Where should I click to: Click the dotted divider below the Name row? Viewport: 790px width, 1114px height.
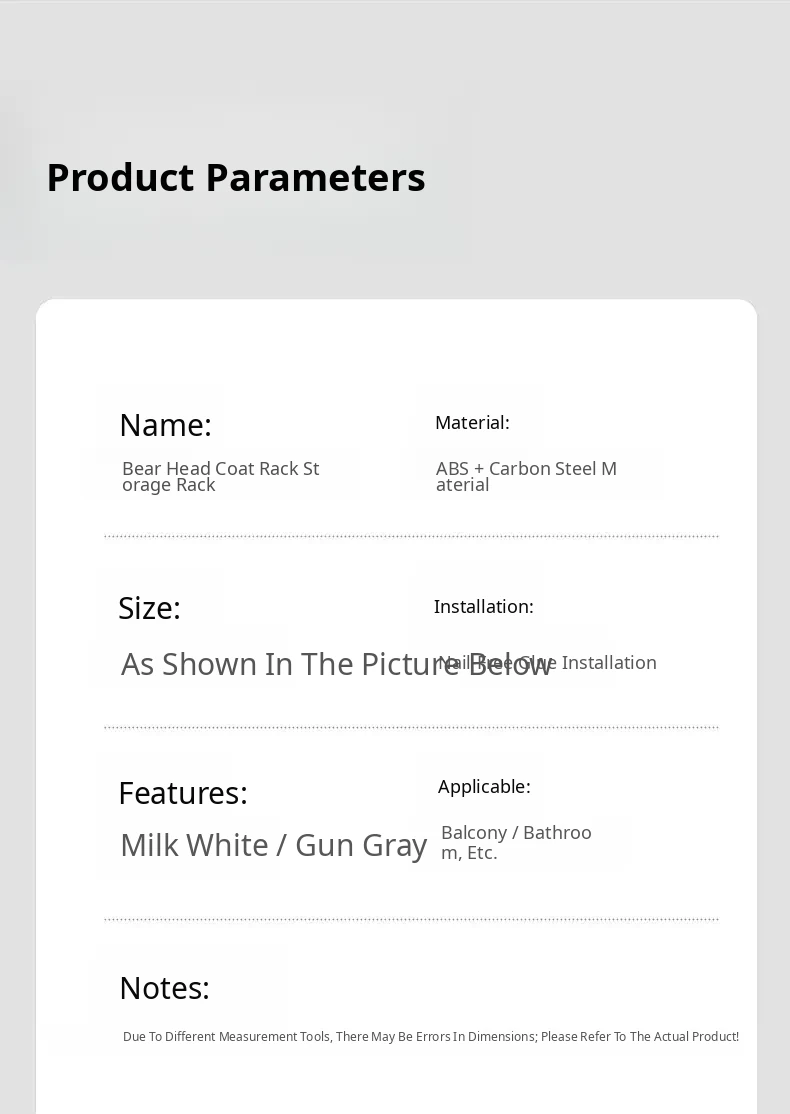pyautogui.click(x=411, y=537)
